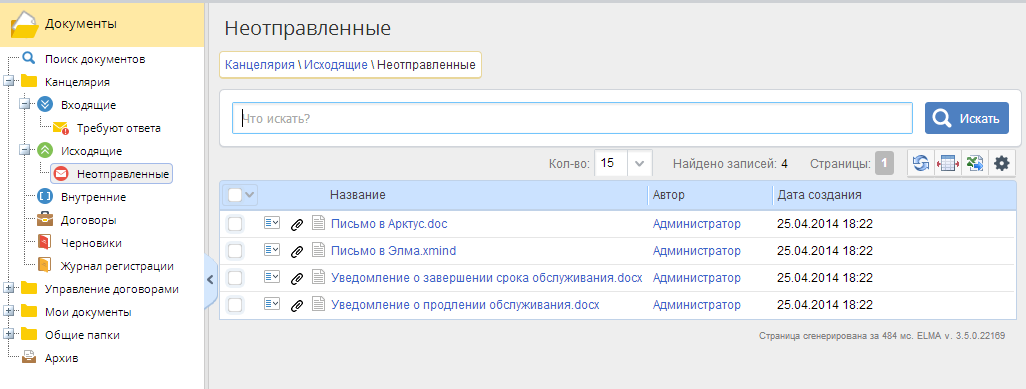1026x389 pixels.
Task: Click the fit column width icon
Action: 948,164
